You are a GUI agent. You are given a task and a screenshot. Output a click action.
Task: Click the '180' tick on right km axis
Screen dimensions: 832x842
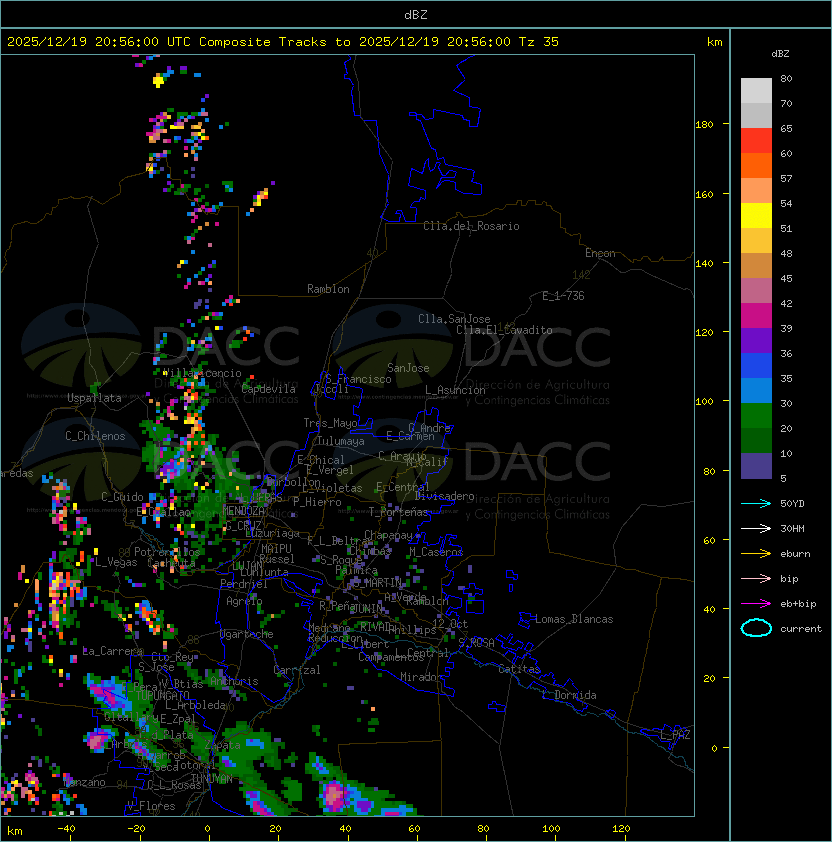pos(704,124)
